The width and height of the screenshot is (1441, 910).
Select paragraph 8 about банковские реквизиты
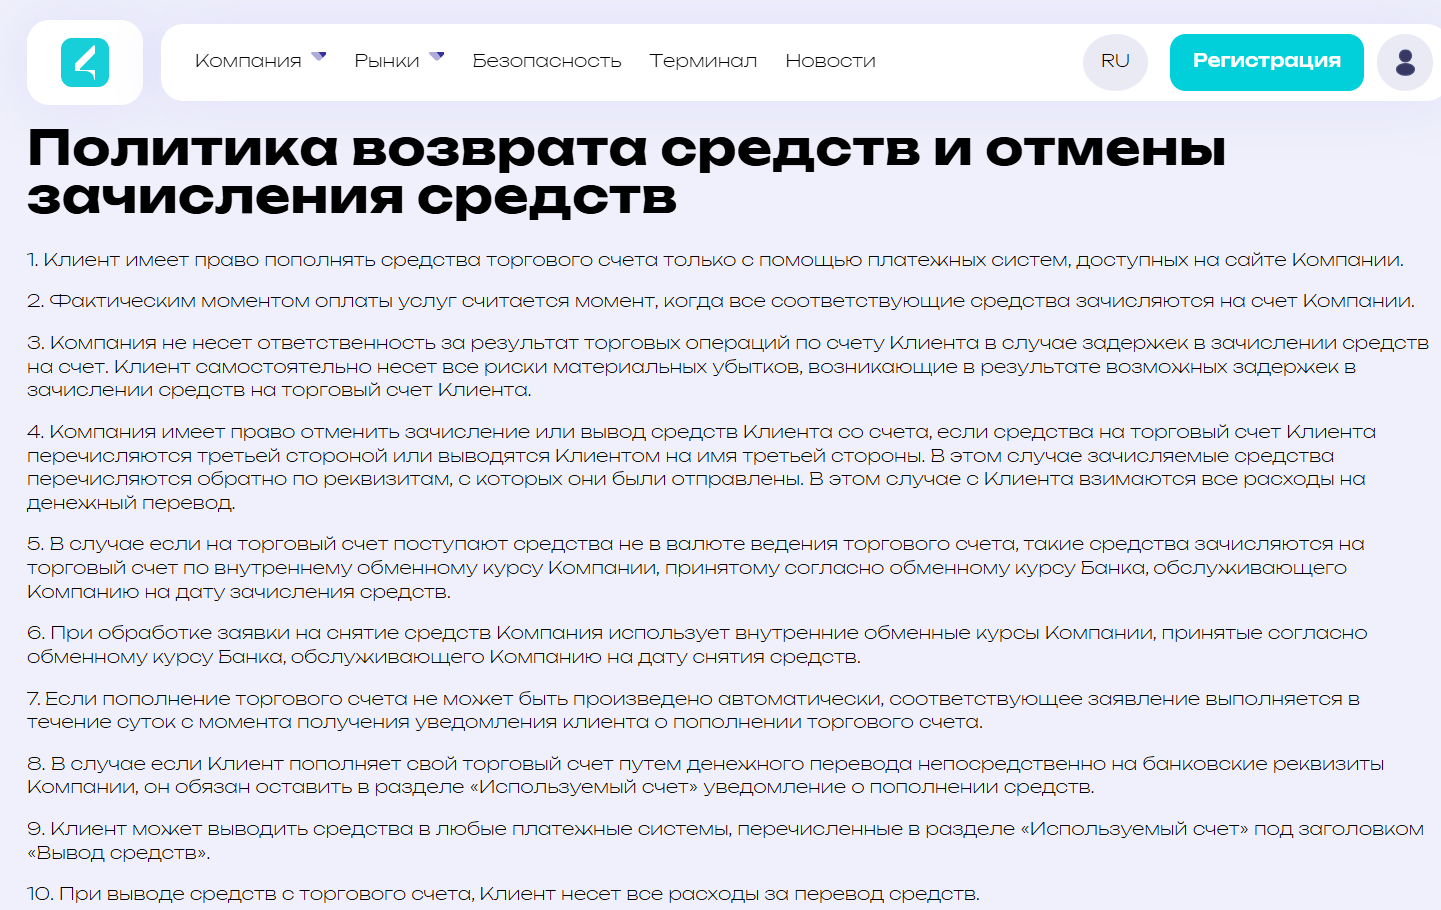click(706, 775)
